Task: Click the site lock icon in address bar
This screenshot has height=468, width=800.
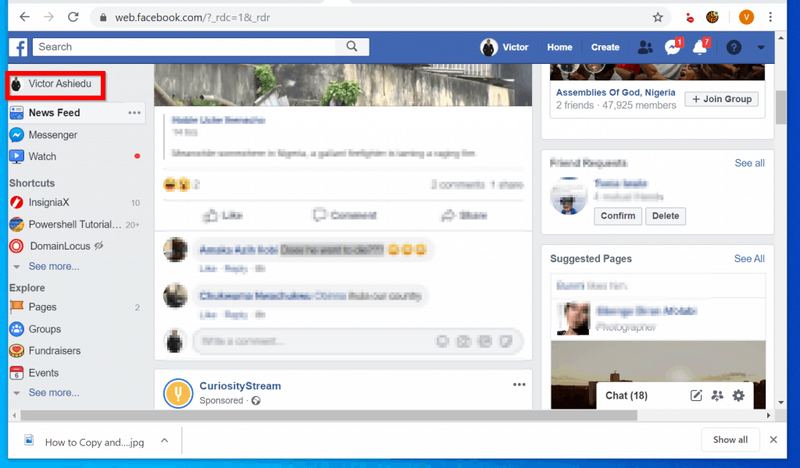Action: click(103, 17)
